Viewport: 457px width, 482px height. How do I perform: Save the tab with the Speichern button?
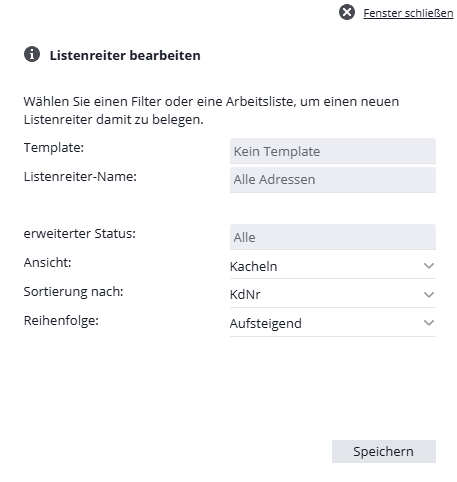384,451
